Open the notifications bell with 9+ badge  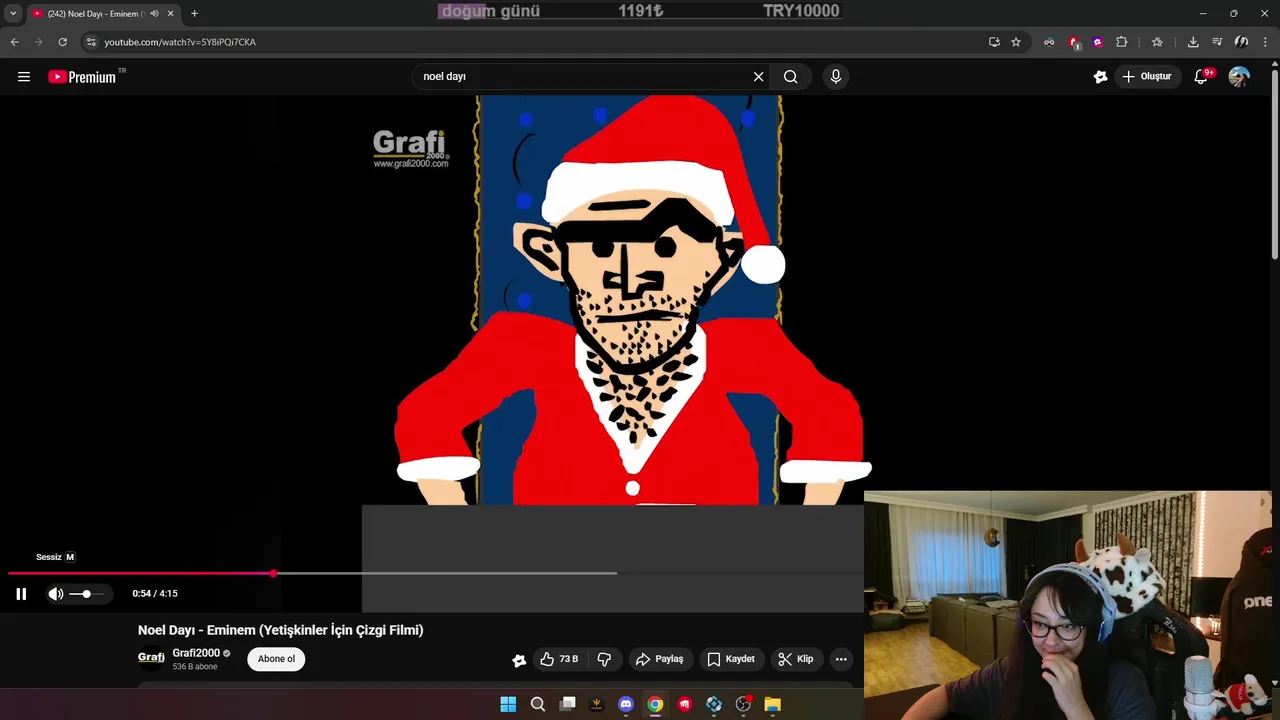(x=1202, y=77)
